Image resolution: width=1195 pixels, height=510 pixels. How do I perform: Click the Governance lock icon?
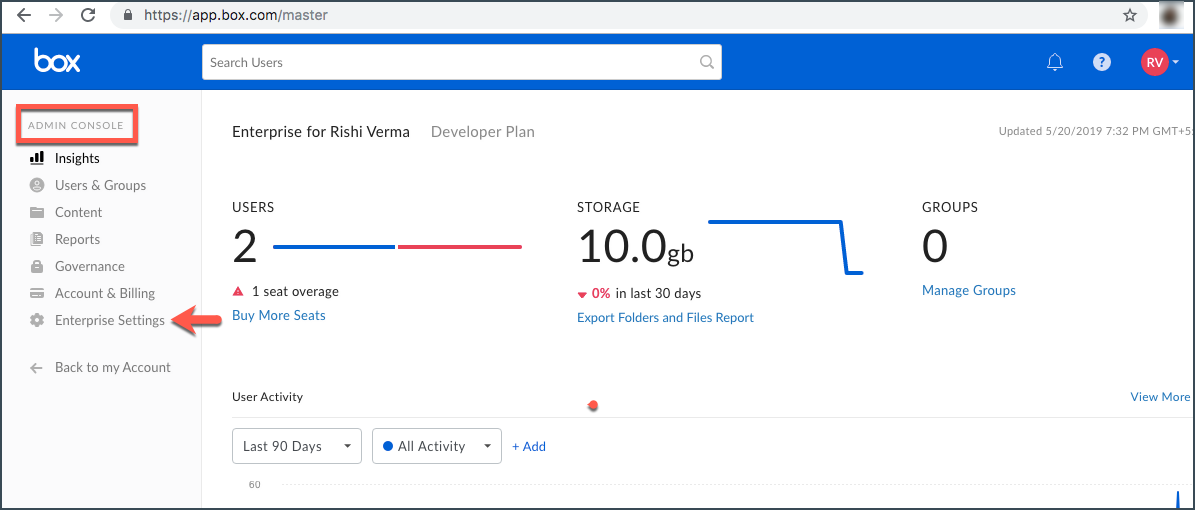click(x=37, y=266)
